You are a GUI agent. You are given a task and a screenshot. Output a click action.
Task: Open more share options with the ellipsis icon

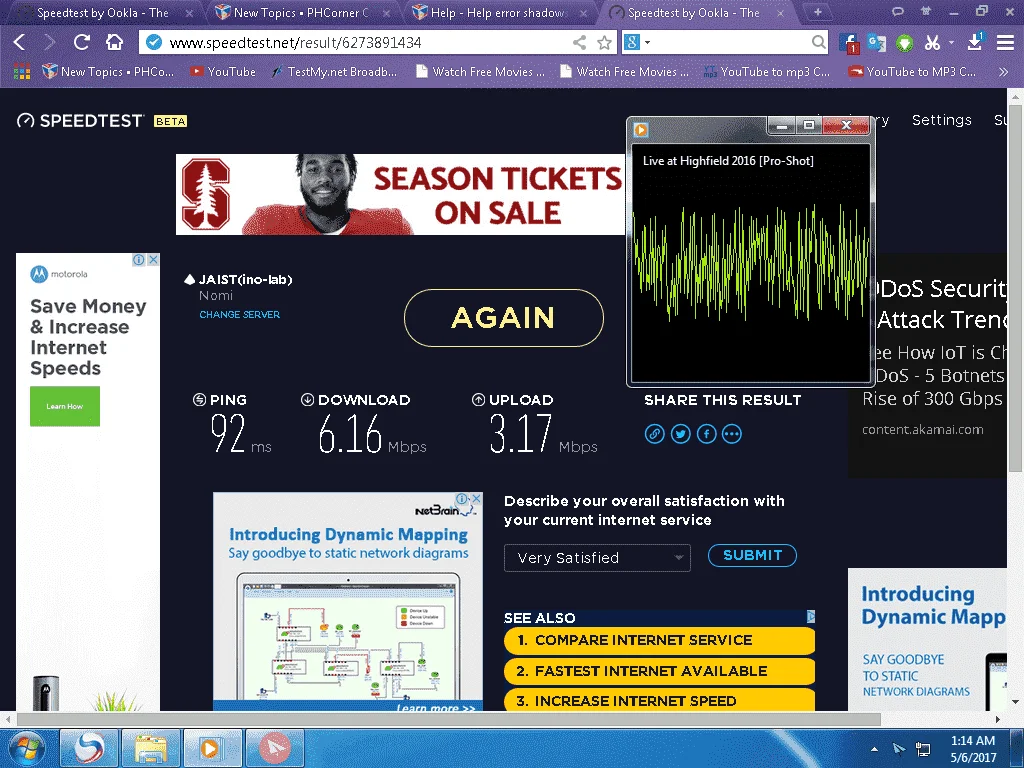[x=731, y=434]
